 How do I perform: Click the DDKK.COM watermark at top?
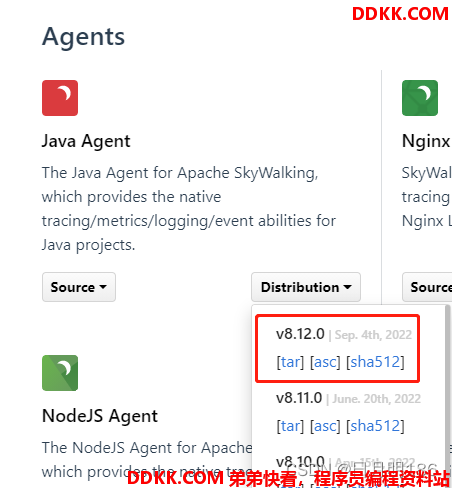pos(400,14)
